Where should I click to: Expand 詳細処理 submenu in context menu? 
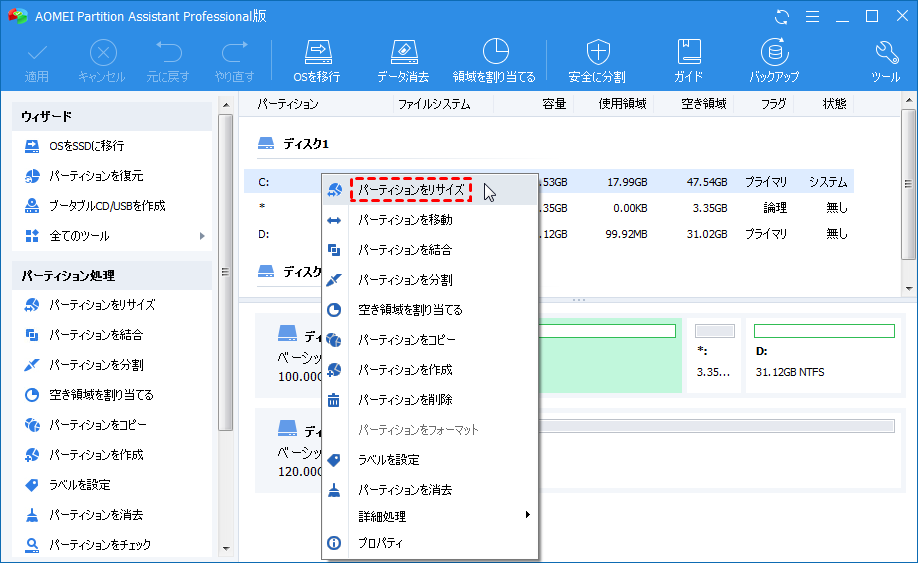pyautogui.click(x=430, y=516)
